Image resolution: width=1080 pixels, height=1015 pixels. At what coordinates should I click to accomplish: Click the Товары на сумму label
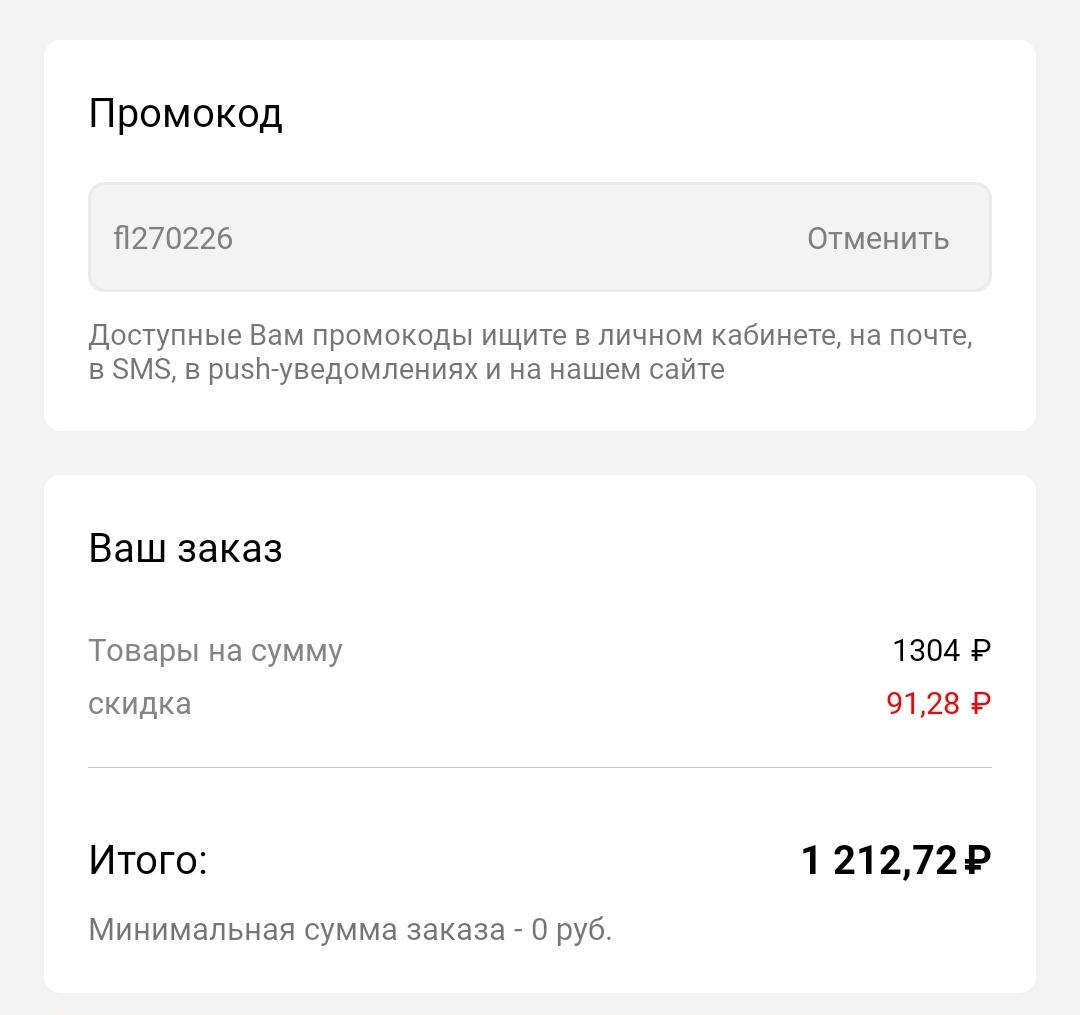pos(215,651)
